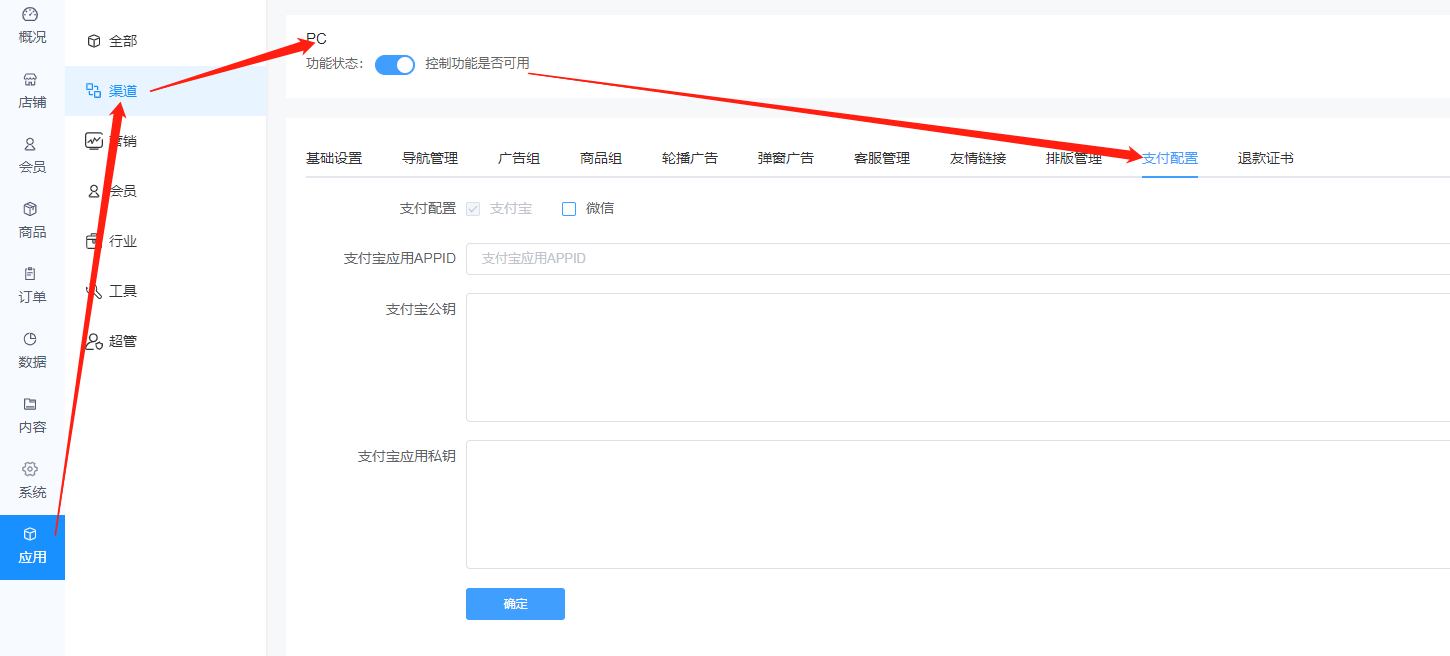Click the 营销 chart icon in submenu
This screenshot has height=656, width=1450.
[94, 141]
